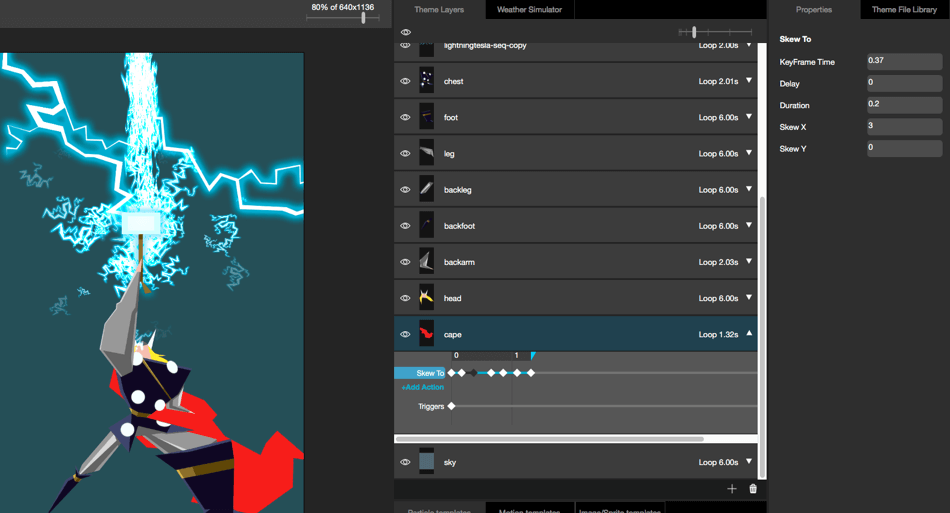Switch to the Theme Layers tab

coord(439,10)
